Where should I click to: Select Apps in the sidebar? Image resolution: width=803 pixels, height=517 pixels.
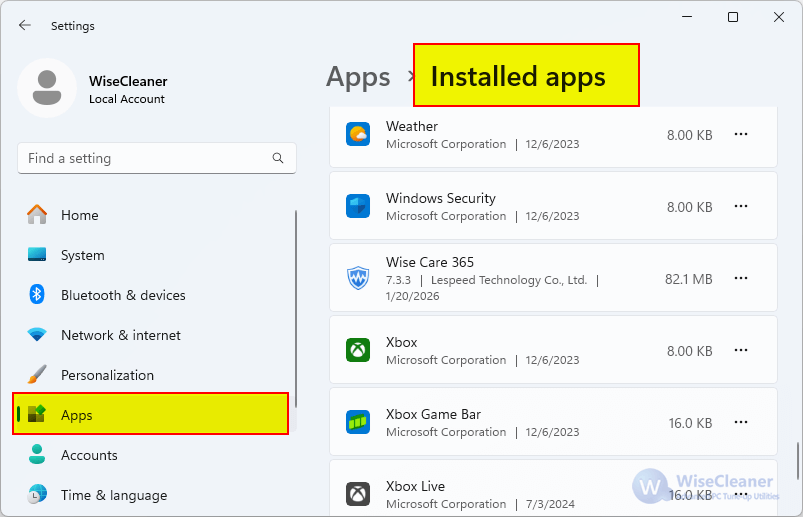tap(151, 414)
